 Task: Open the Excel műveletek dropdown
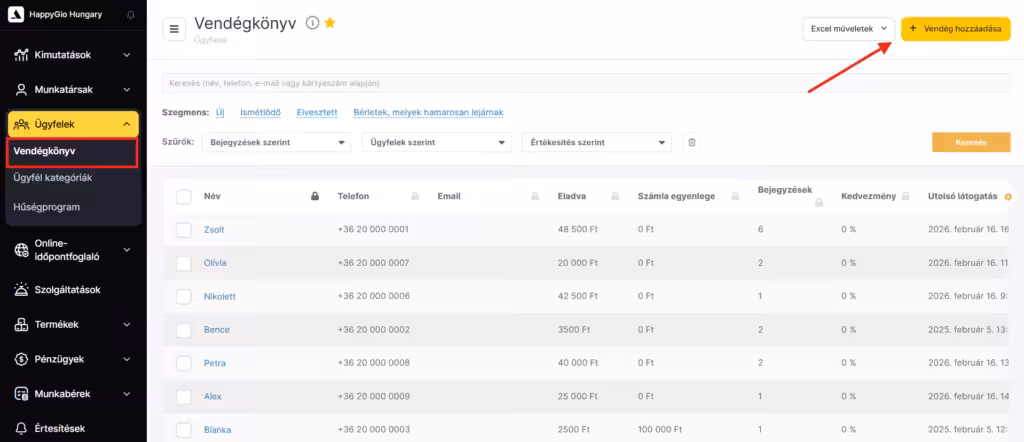[848, 29]
